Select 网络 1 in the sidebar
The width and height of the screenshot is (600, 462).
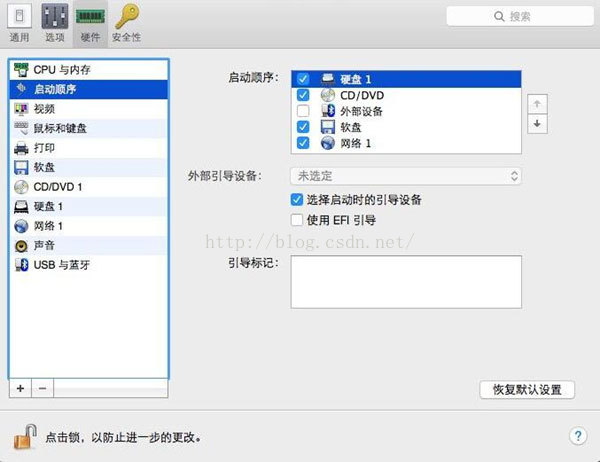(88, 226)
